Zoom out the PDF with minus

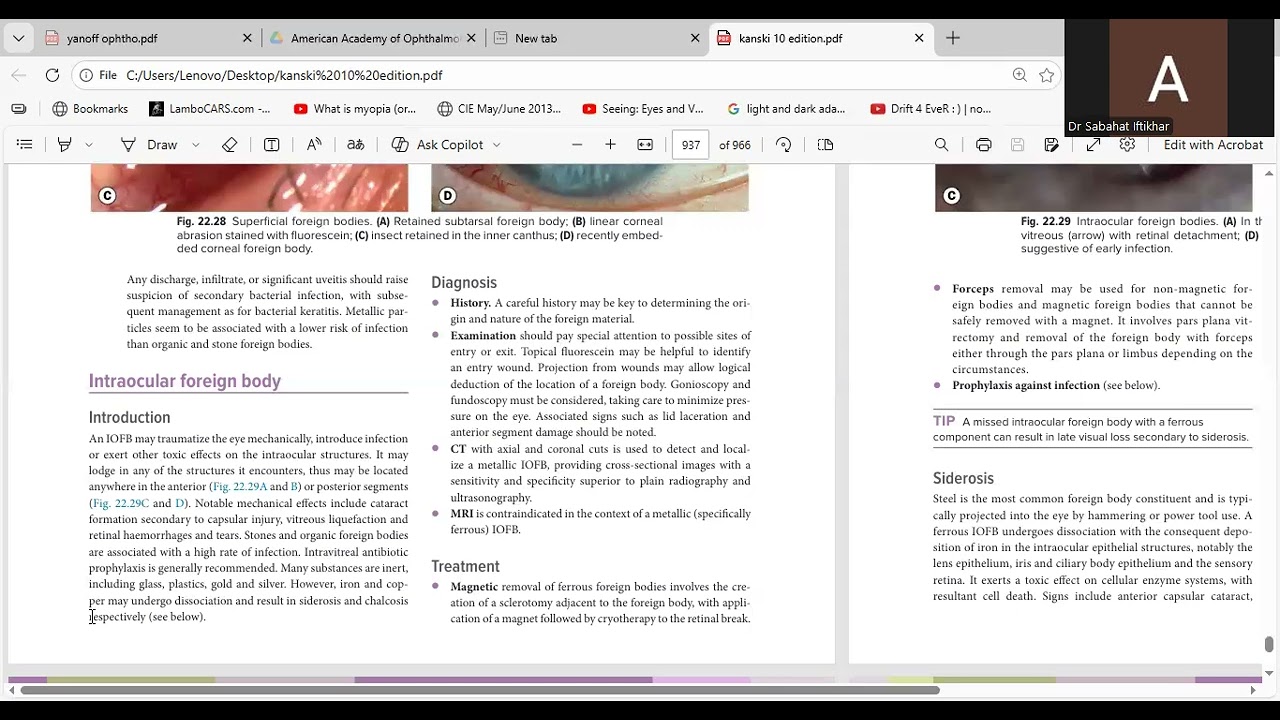577,145
